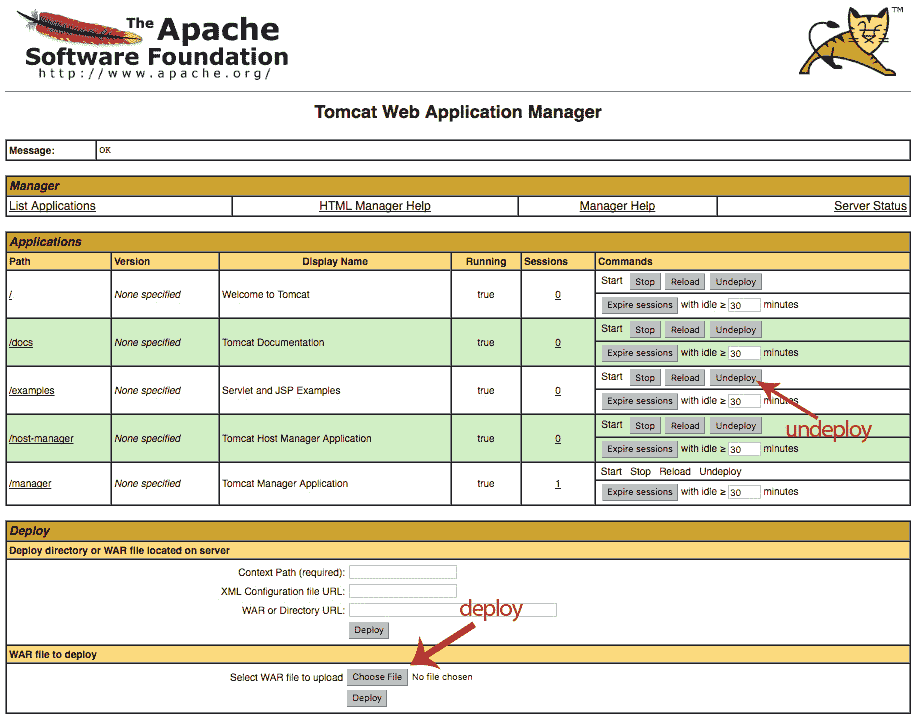Focus the XML Configuration file URL field
The image size is (912, 719).
402,592
